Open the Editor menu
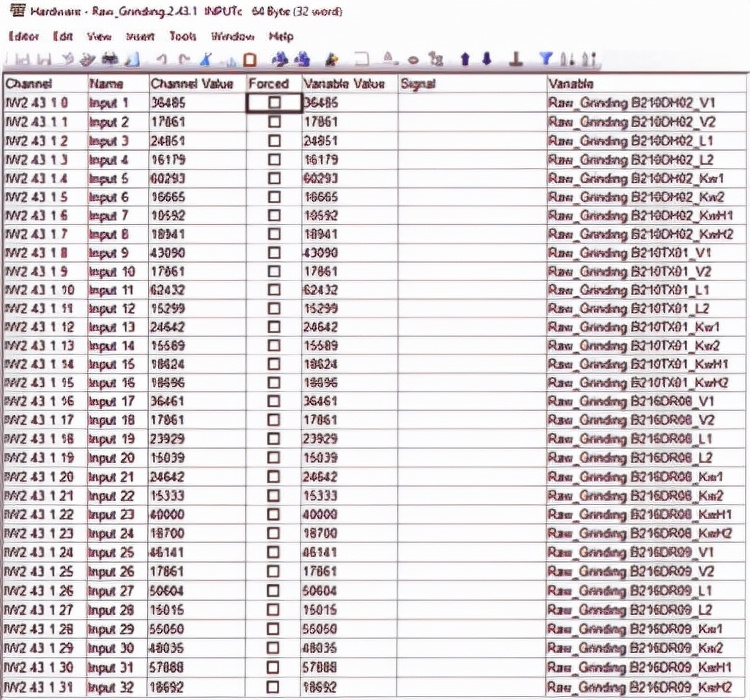Image resolution: width=750 pixels, height=700 pixels. tap(24, 36)
